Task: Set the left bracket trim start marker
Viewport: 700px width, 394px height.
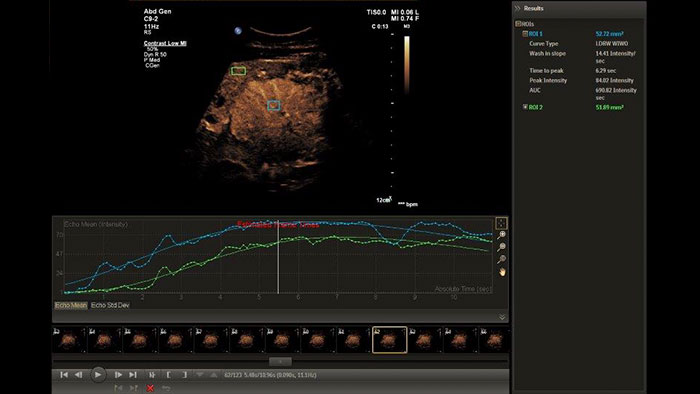Action: tap(168, 375)
